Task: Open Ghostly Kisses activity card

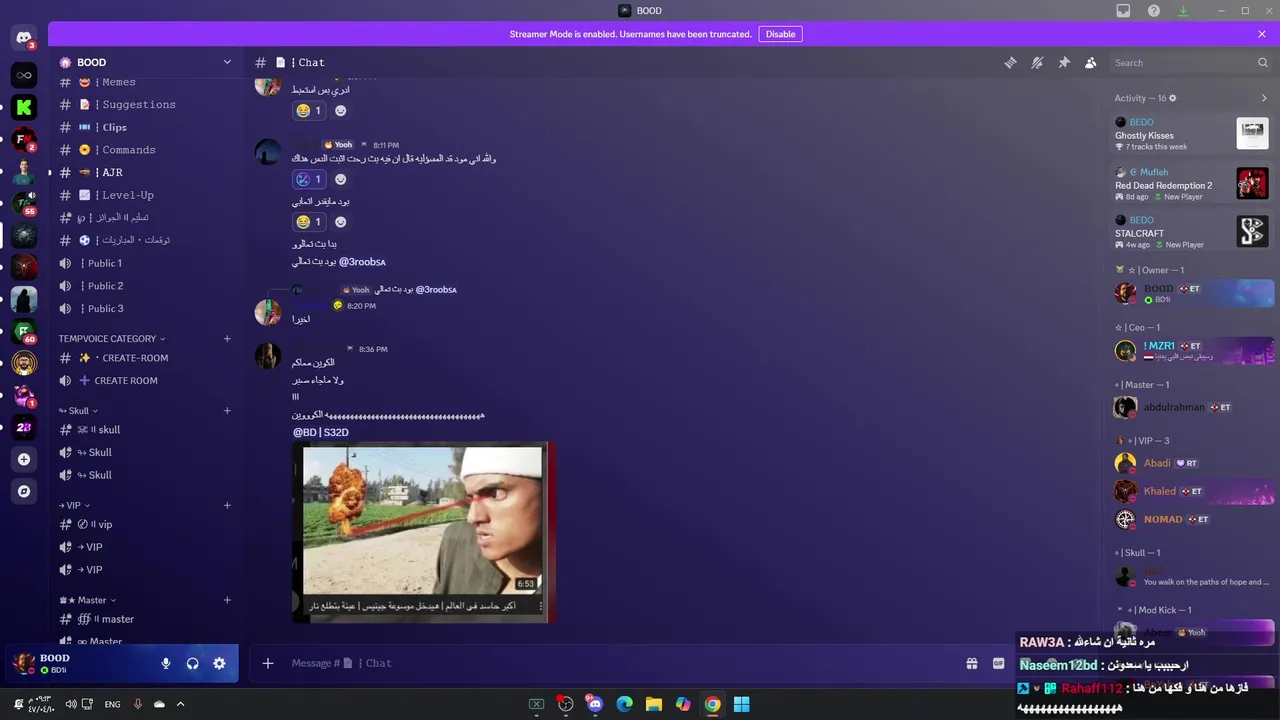Action: [1192, 134]
